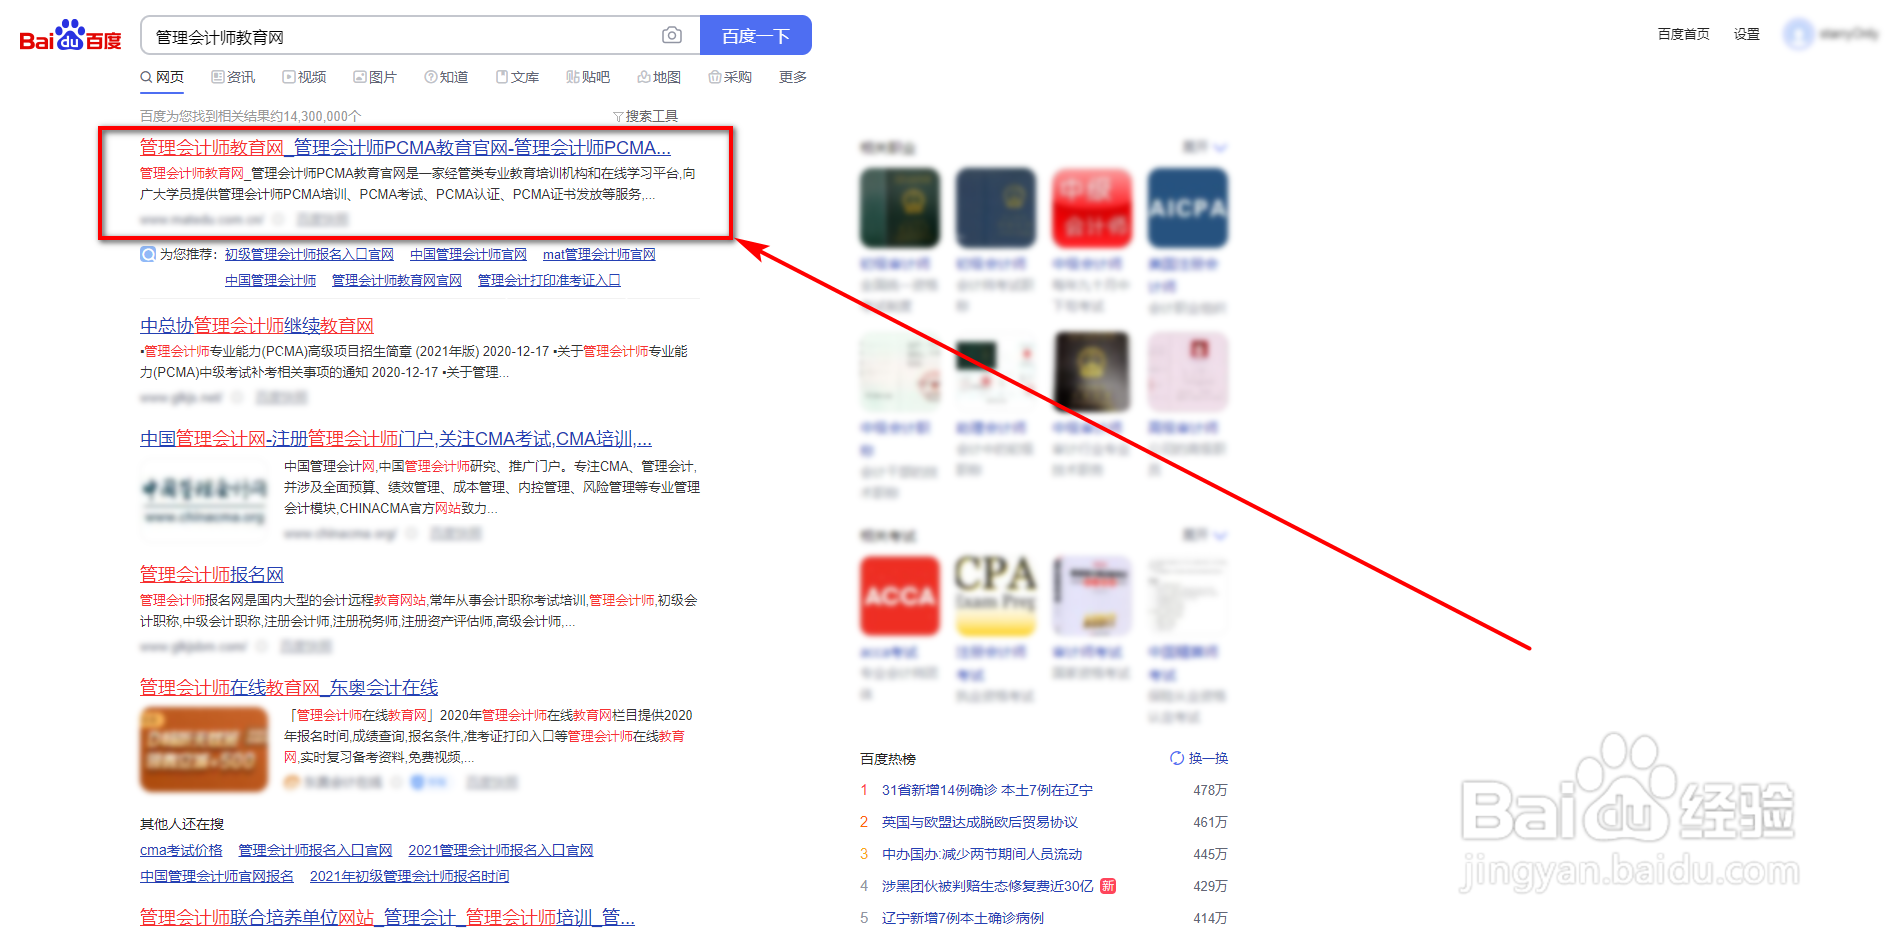Click the CPA Exam Prep card image
The height and width of the screenshot is (936, 1903).
[x=995, y=596]
